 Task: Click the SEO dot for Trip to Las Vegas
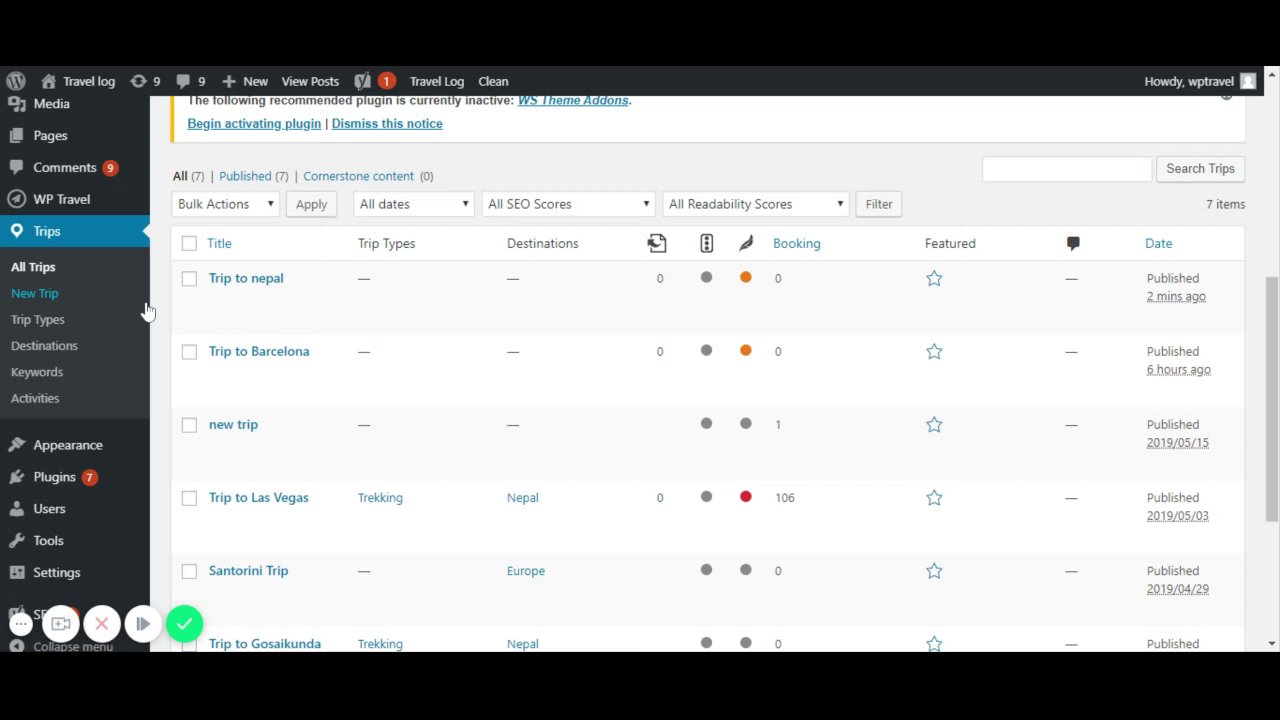706,497
